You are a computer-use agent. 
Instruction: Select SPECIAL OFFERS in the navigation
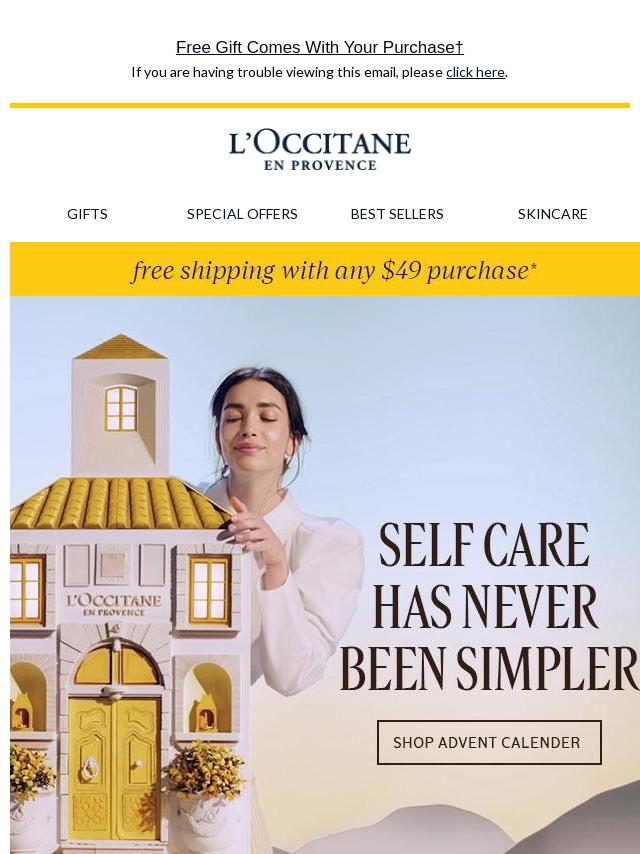(242, 214)
